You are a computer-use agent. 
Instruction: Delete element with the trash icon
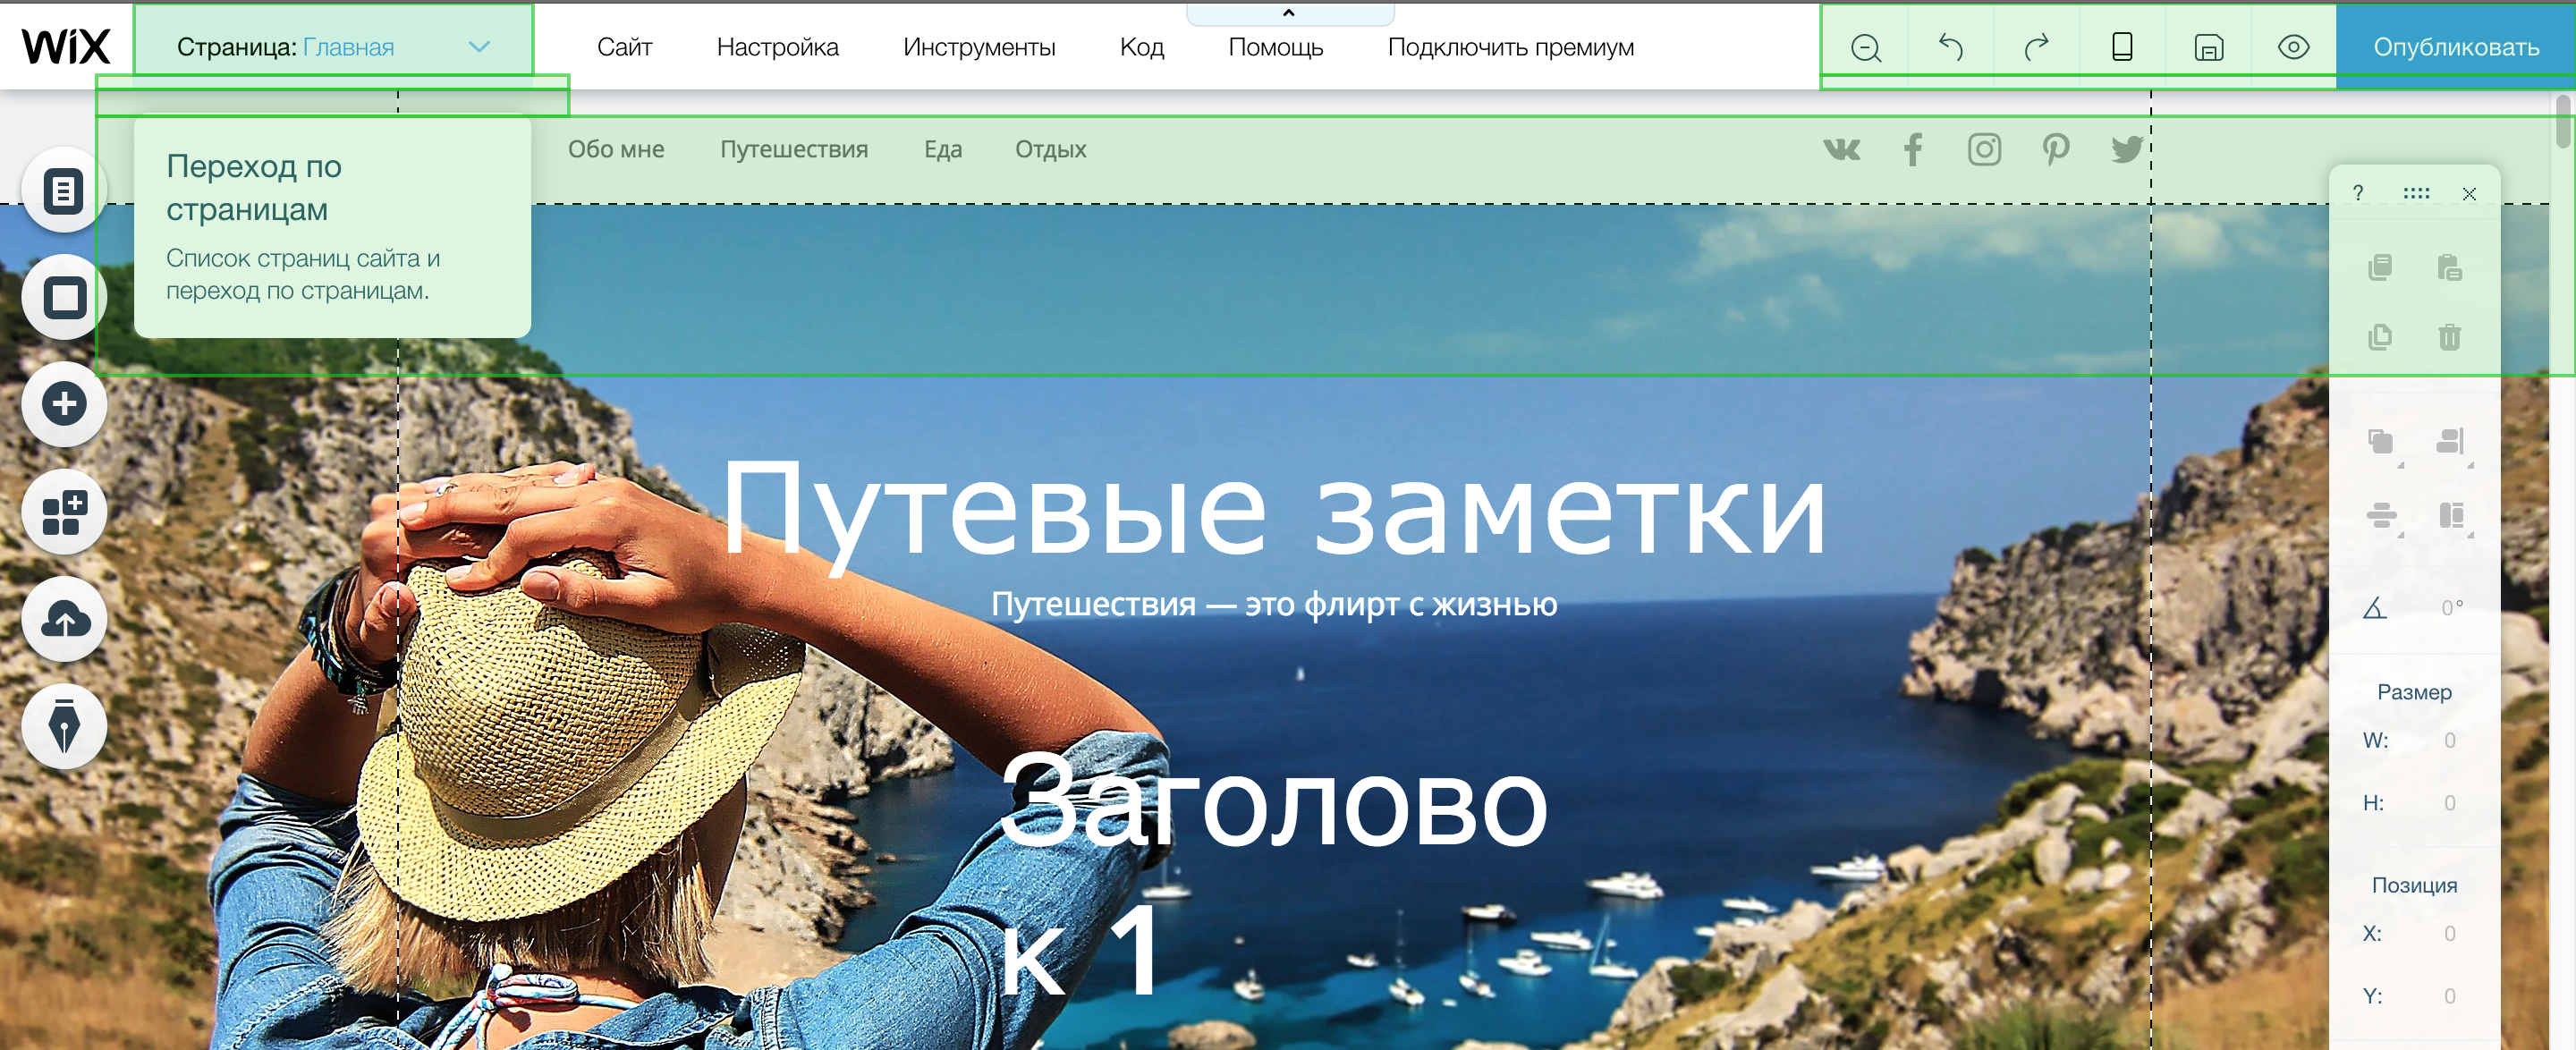(2451, 337)
